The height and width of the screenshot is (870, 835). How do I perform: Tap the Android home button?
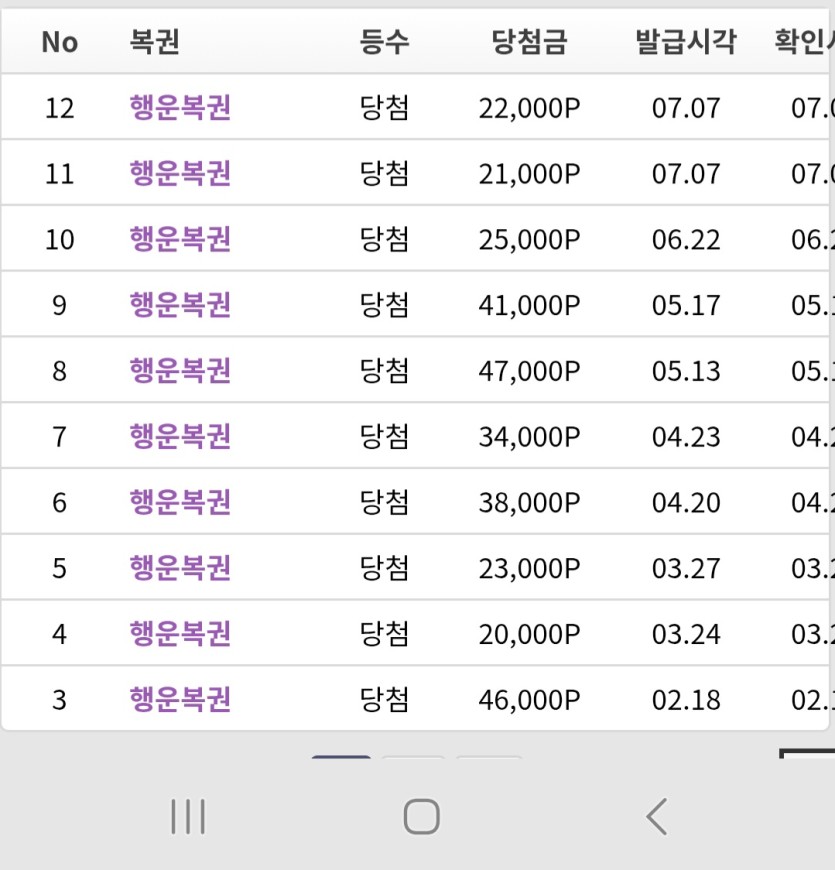point(422,817)
